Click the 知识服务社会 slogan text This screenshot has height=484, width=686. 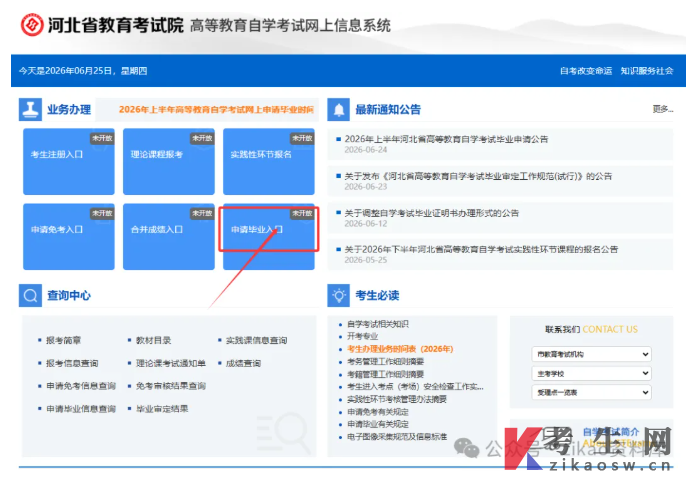point(647,71)
